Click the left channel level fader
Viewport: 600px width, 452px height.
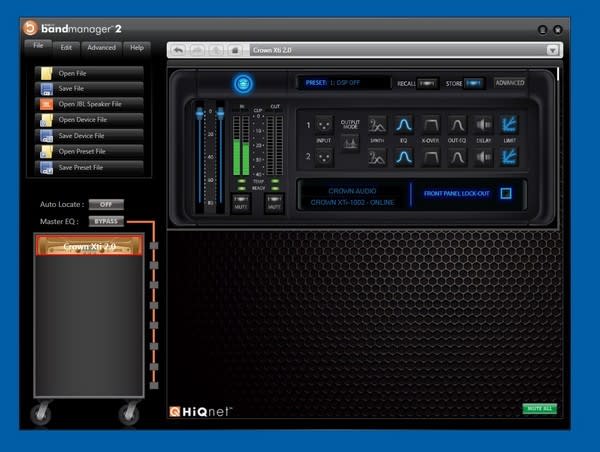point(199,113)
